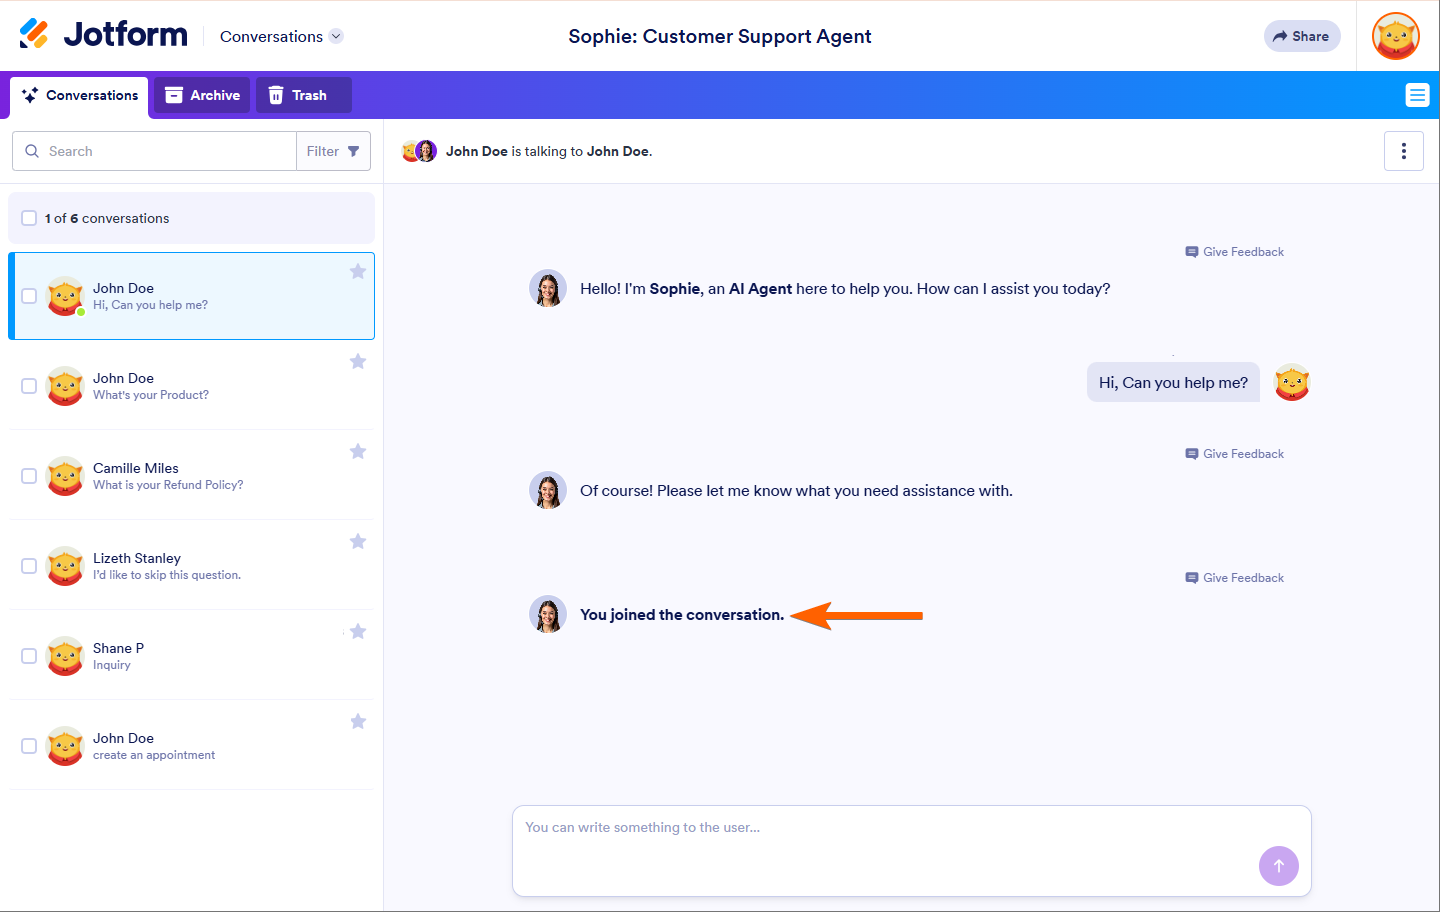Click the send message arrow button

[x=1278, y=866]
